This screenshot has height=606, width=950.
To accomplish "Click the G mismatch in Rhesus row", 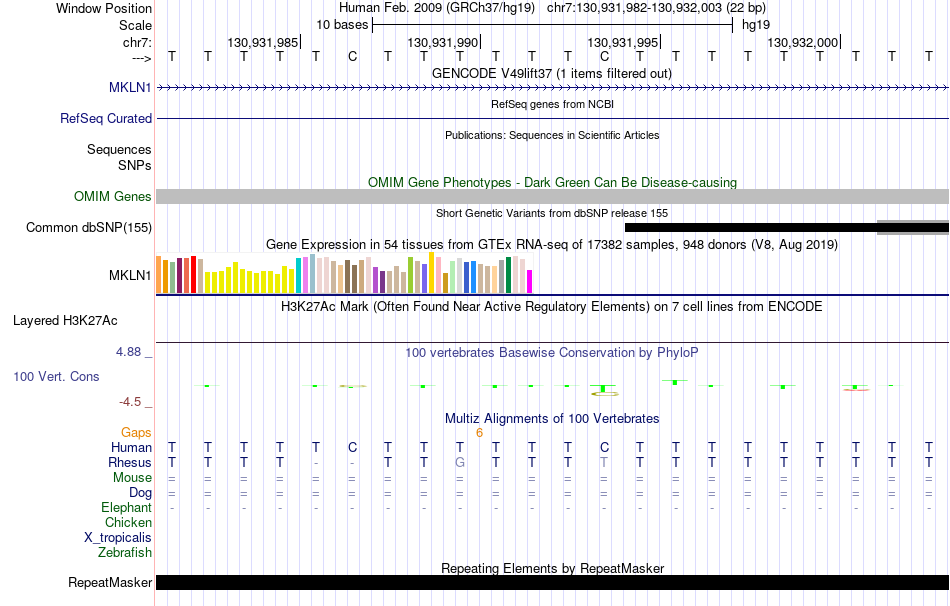I will pyautogui.click(x=460, y=462).
